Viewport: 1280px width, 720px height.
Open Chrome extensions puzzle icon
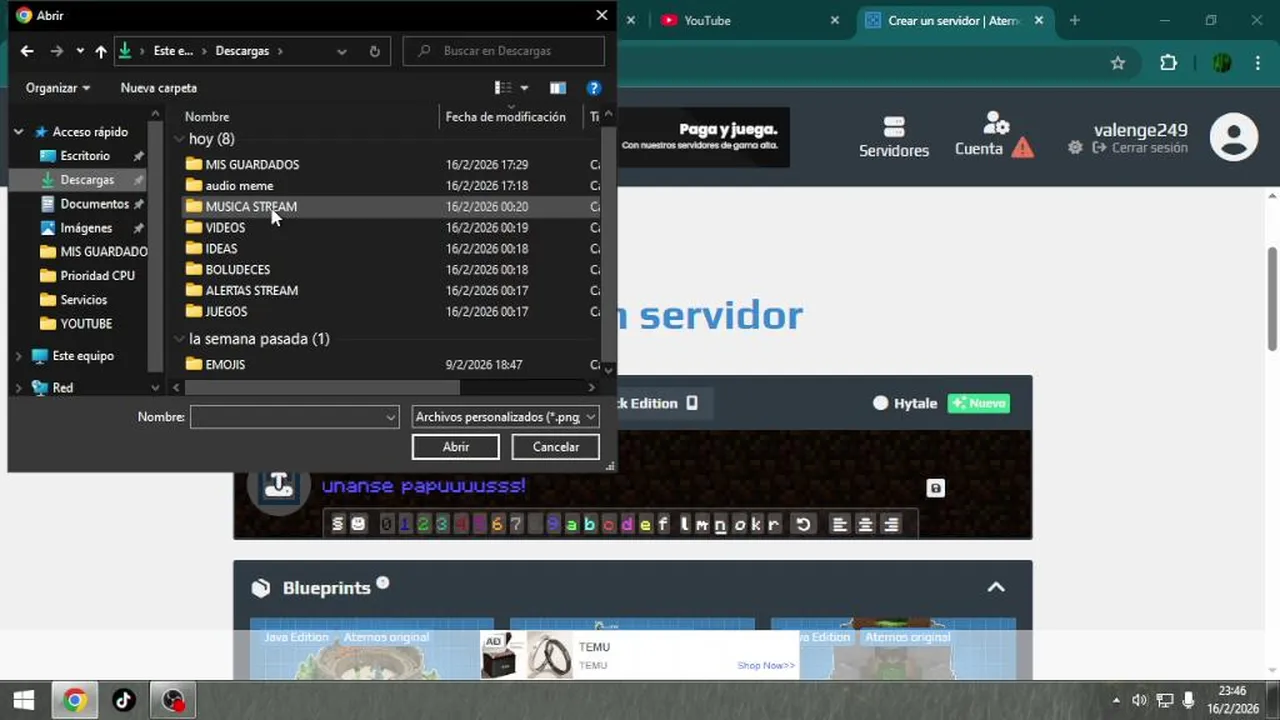pos(1168,63)
